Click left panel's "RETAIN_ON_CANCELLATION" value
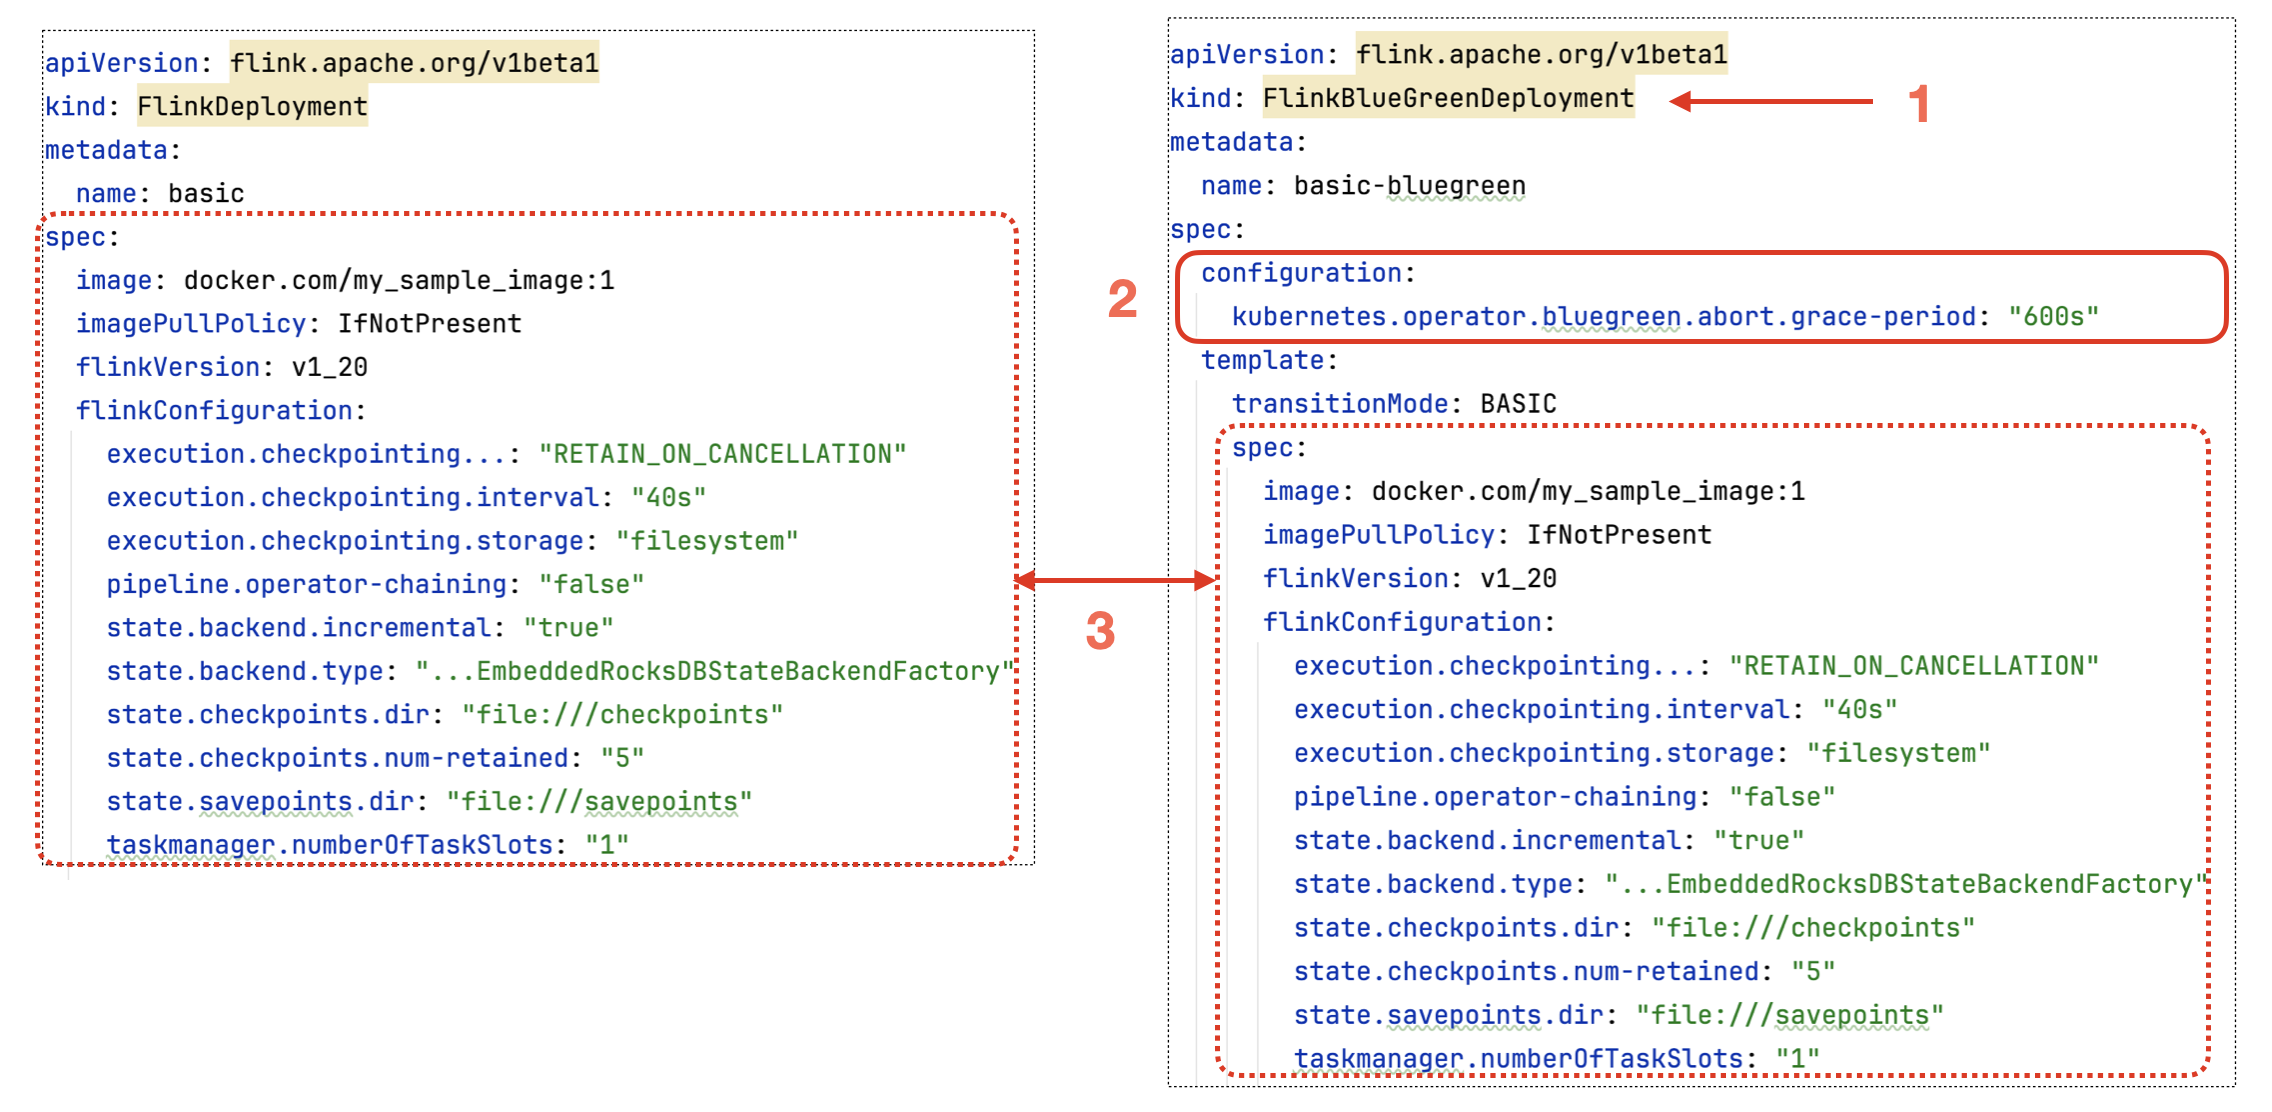 (x=722, y=454)
